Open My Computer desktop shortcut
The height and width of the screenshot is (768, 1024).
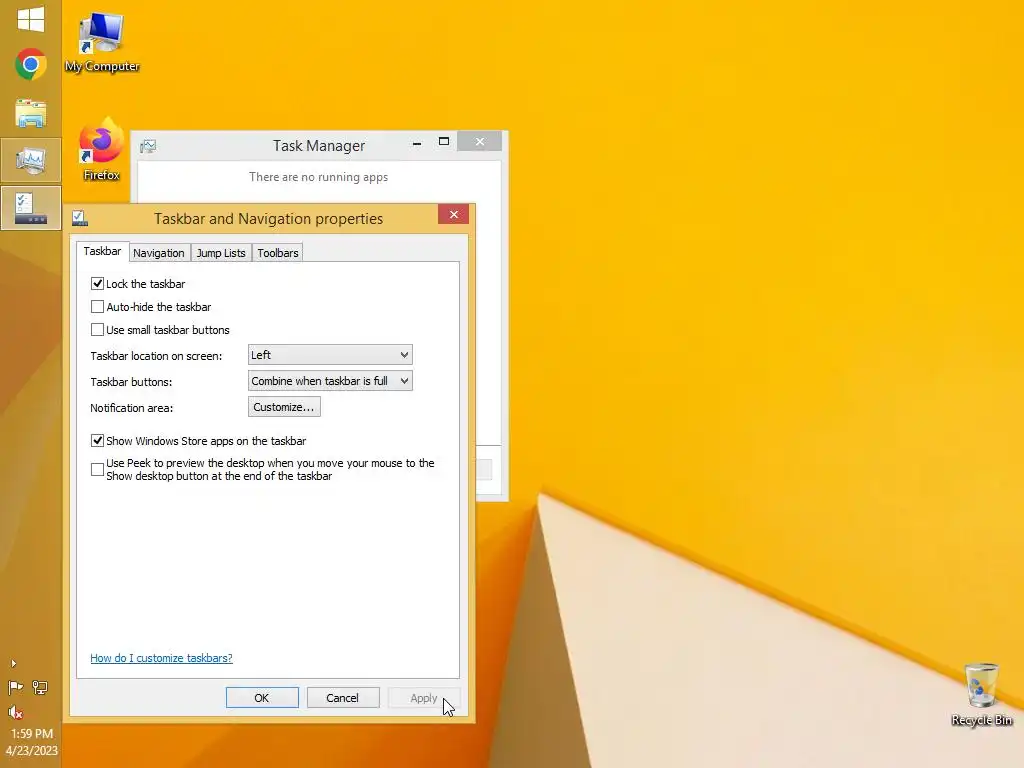pos(102,42)
